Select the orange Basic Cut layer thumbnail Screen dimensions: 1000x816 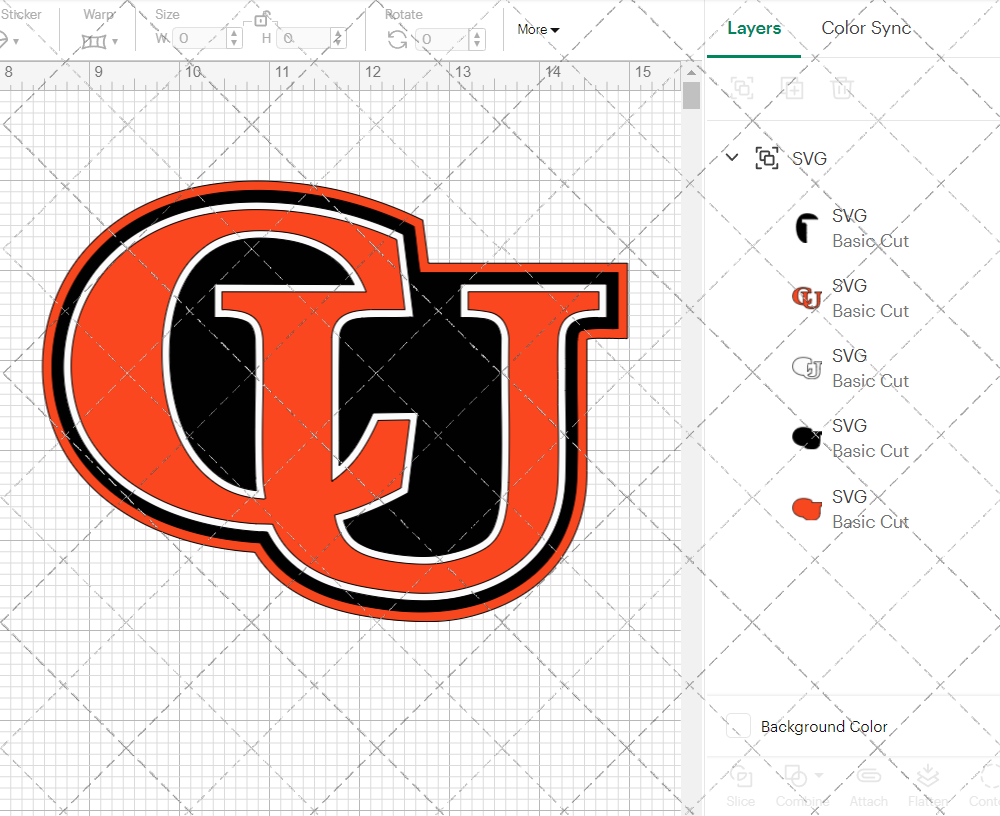coord(806,508)
